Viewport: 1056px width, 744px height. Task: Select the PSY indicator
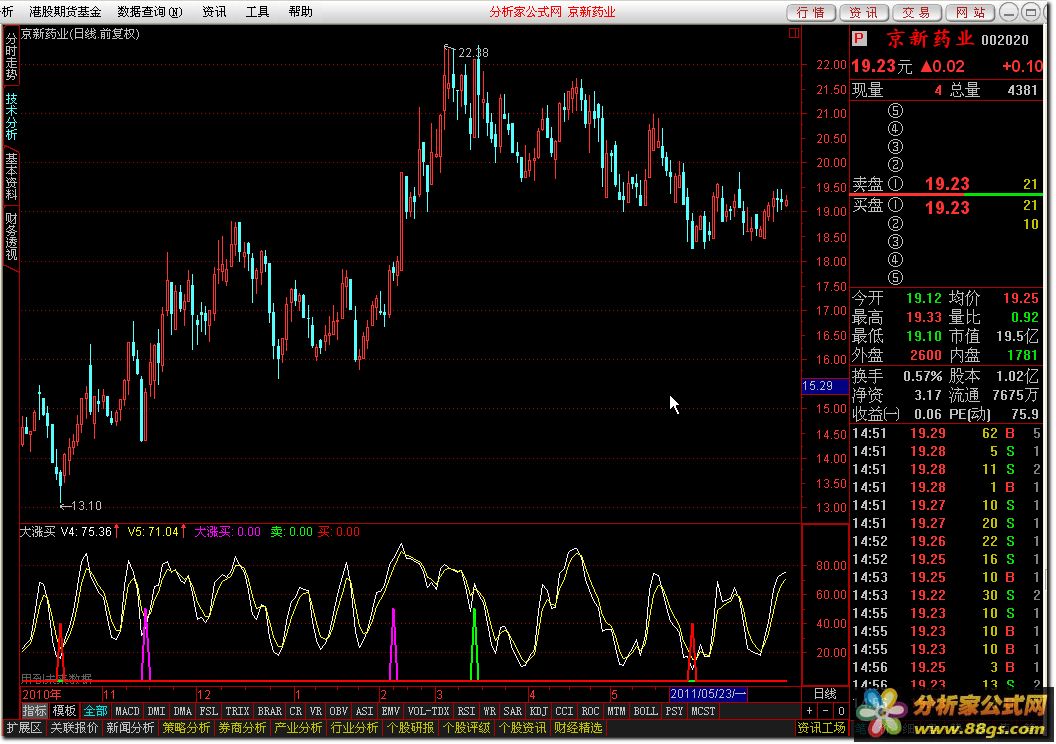[674, 711]
